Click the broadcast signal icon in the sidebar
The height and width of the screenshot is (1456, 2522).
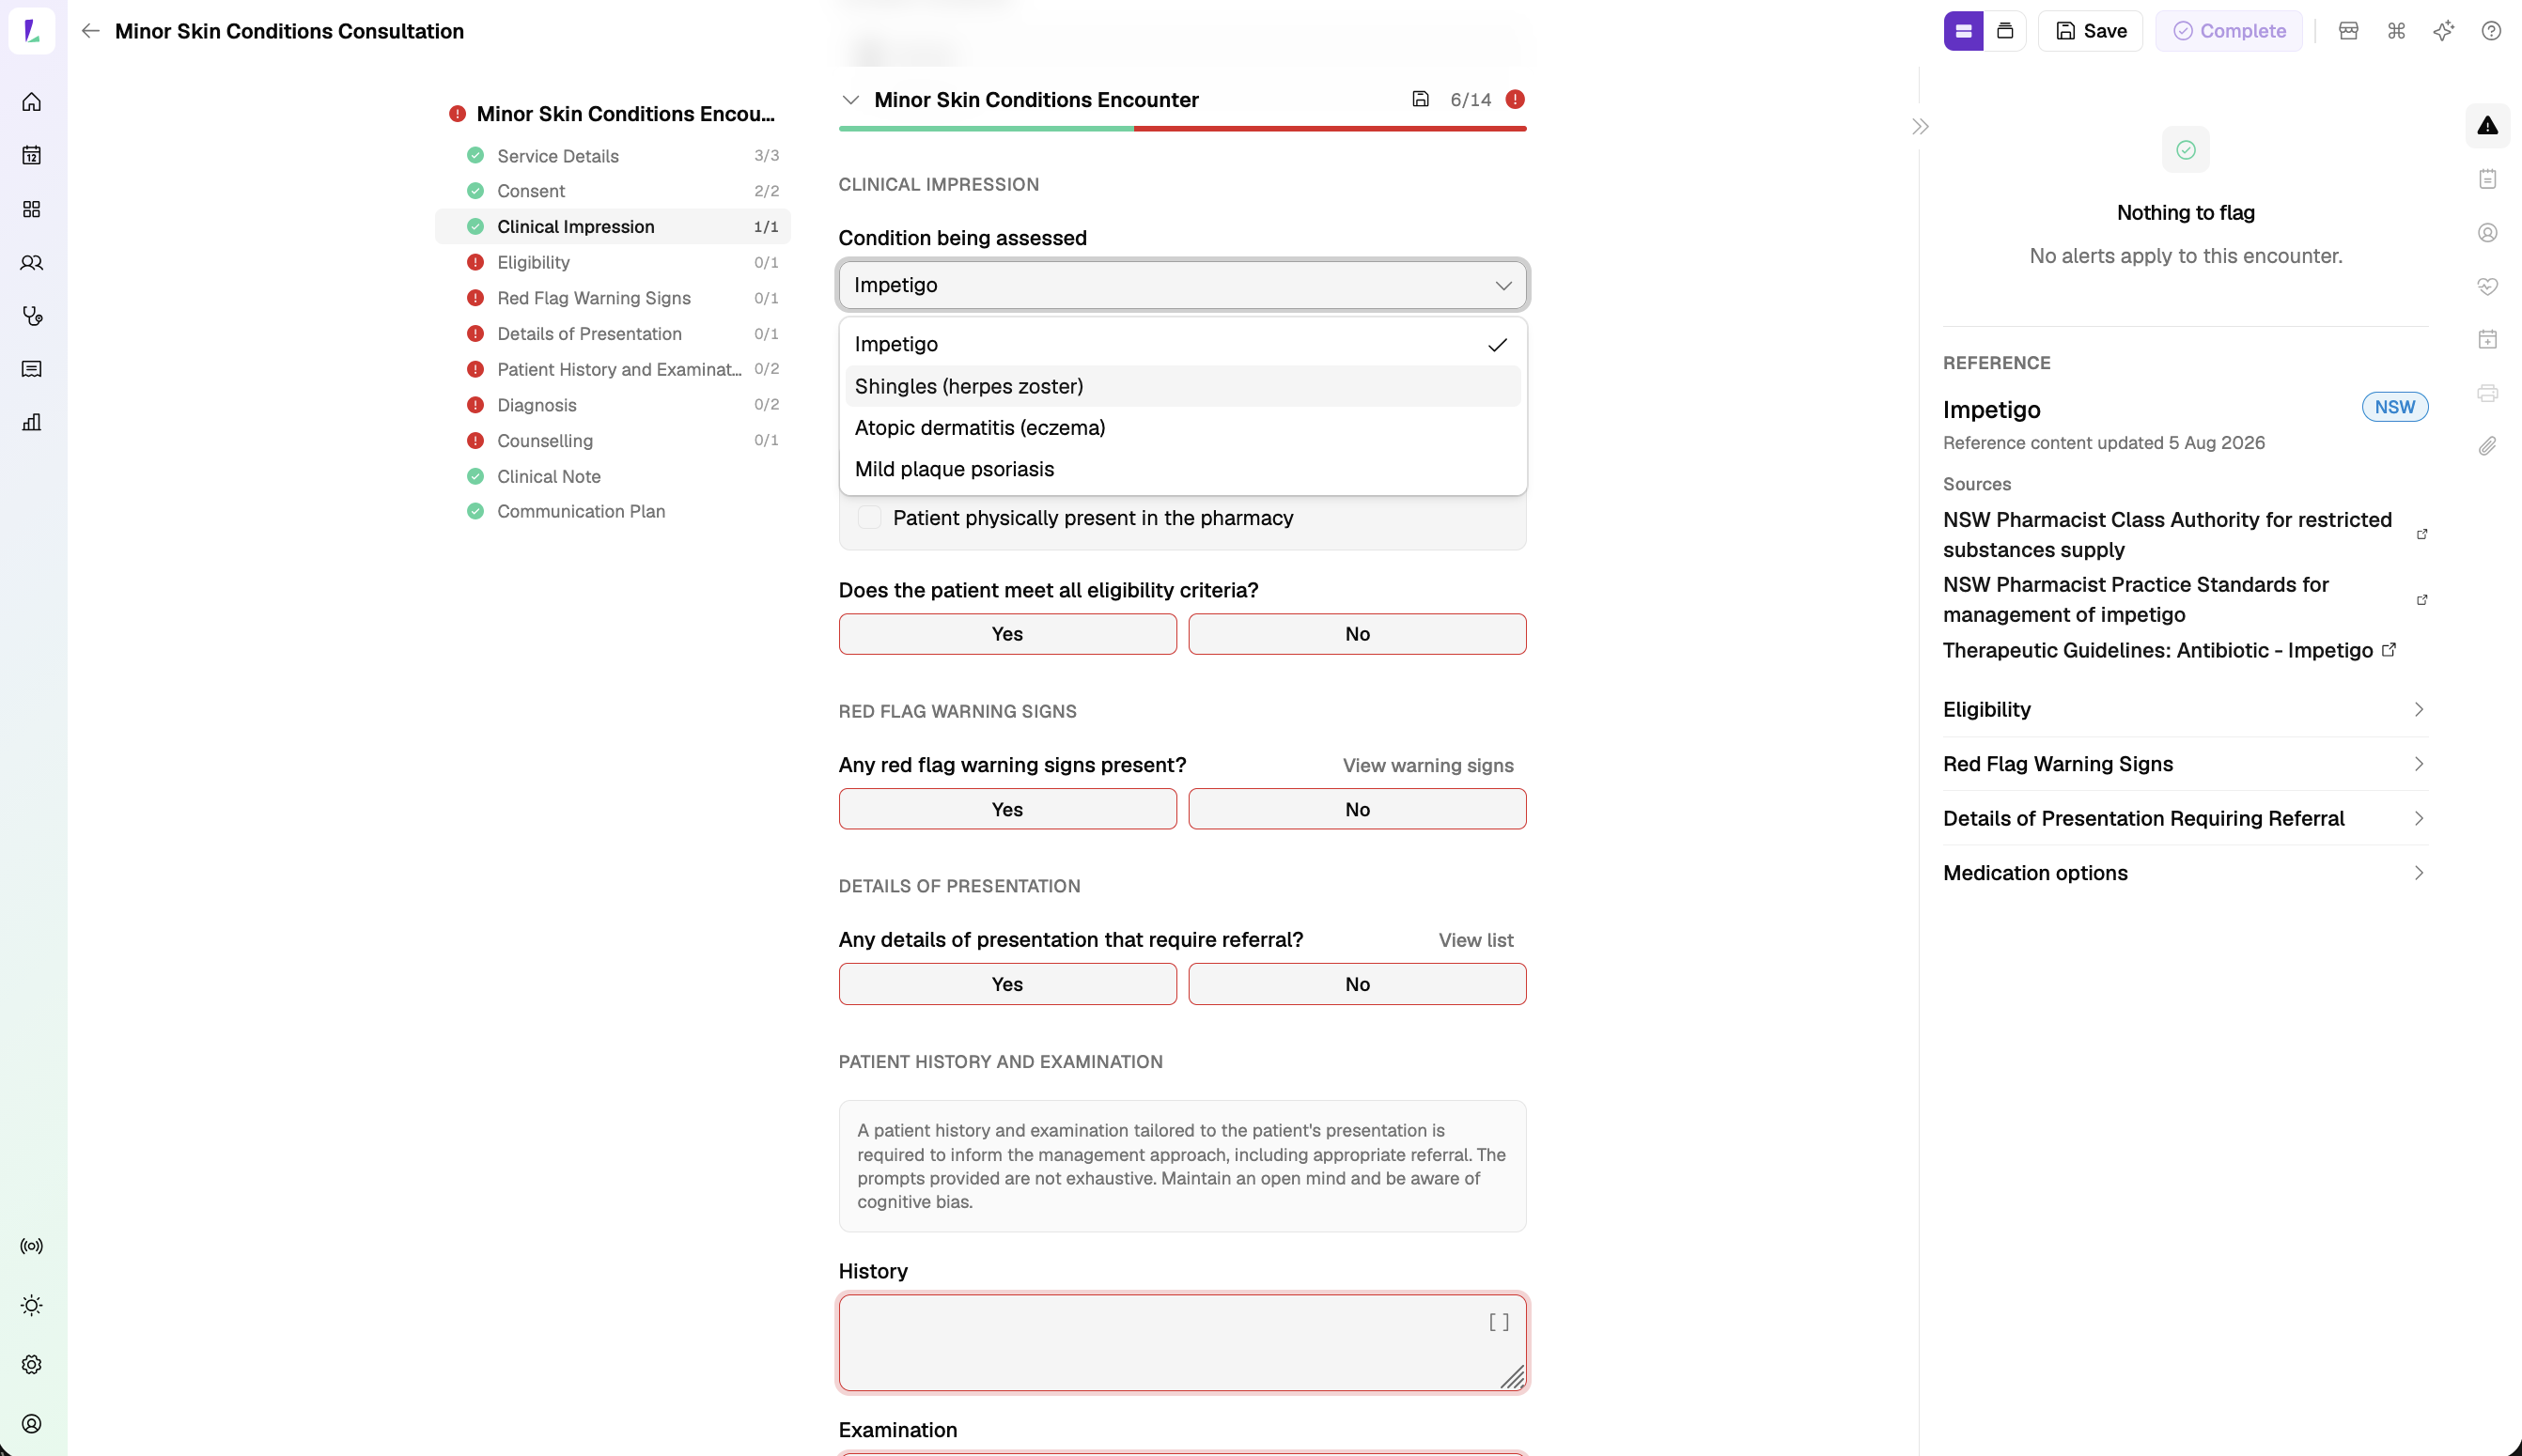tap(32, 1246)
